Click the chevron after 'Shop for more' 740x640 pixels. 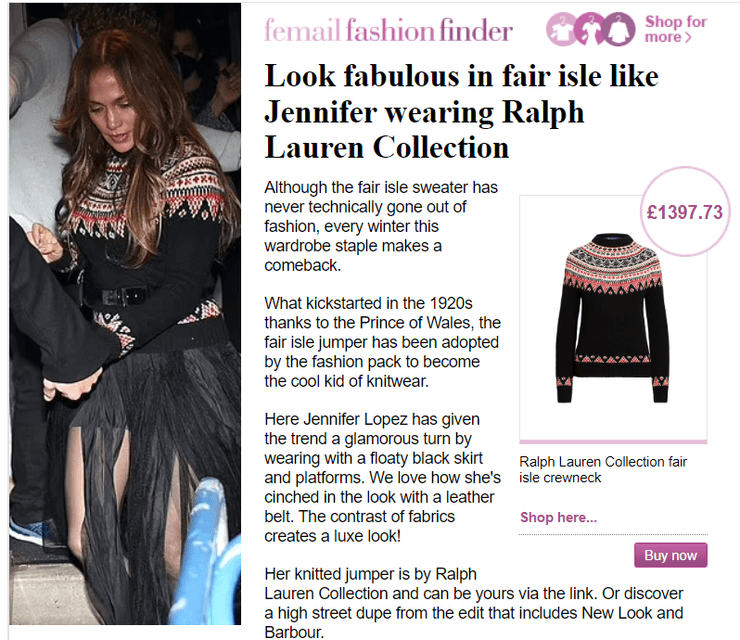pyautogui.click(x=688, y=37)
